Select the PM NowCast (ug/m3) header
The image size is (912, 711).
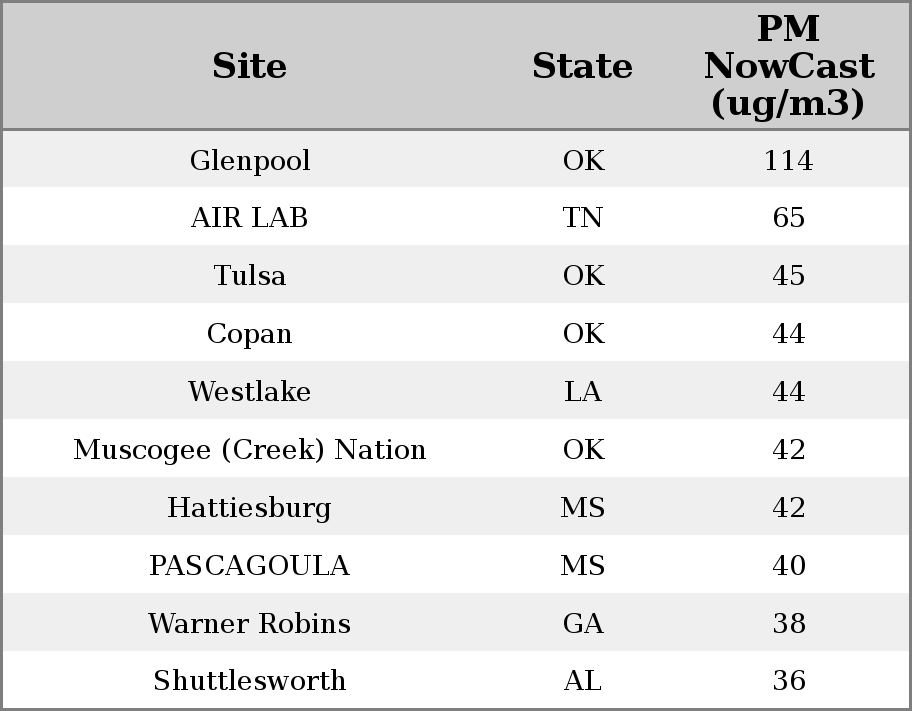point(788,66)
